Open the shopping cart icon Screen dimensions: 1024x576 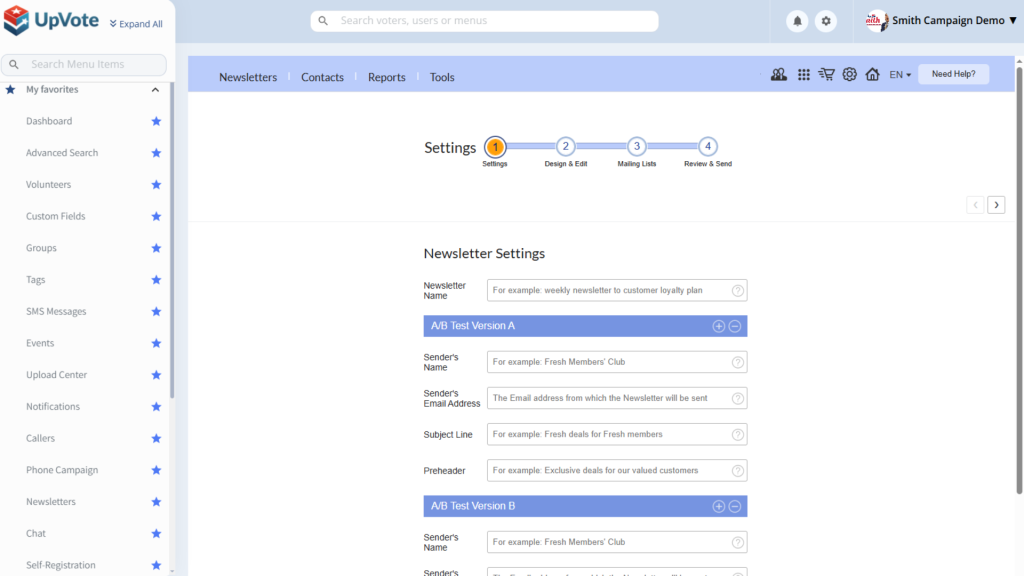pos(826,74)
